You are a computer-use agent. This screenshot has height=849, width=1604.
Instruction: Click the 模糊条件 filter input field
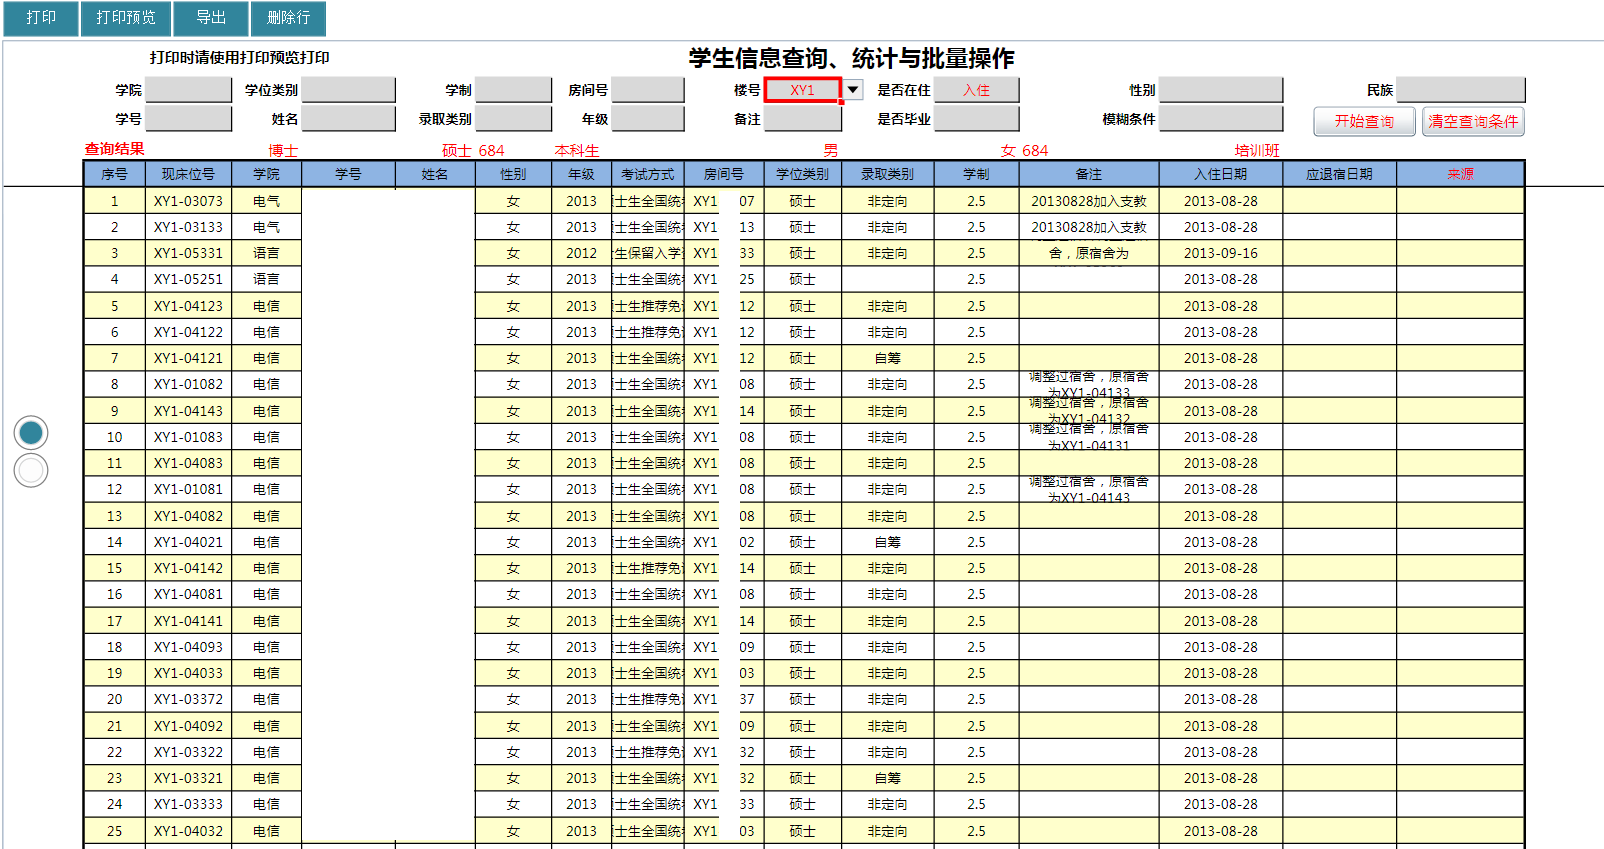pyautogui.click(x=1220, y=119)
